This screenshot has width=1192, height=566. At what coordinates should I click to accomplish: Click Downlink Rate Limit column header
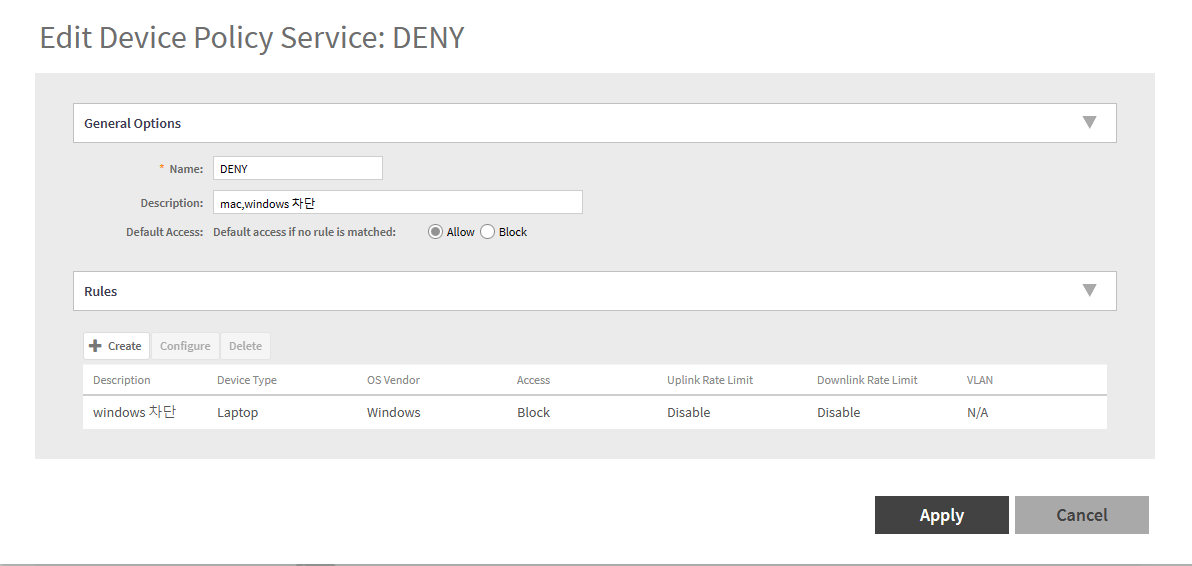[867, 380]
